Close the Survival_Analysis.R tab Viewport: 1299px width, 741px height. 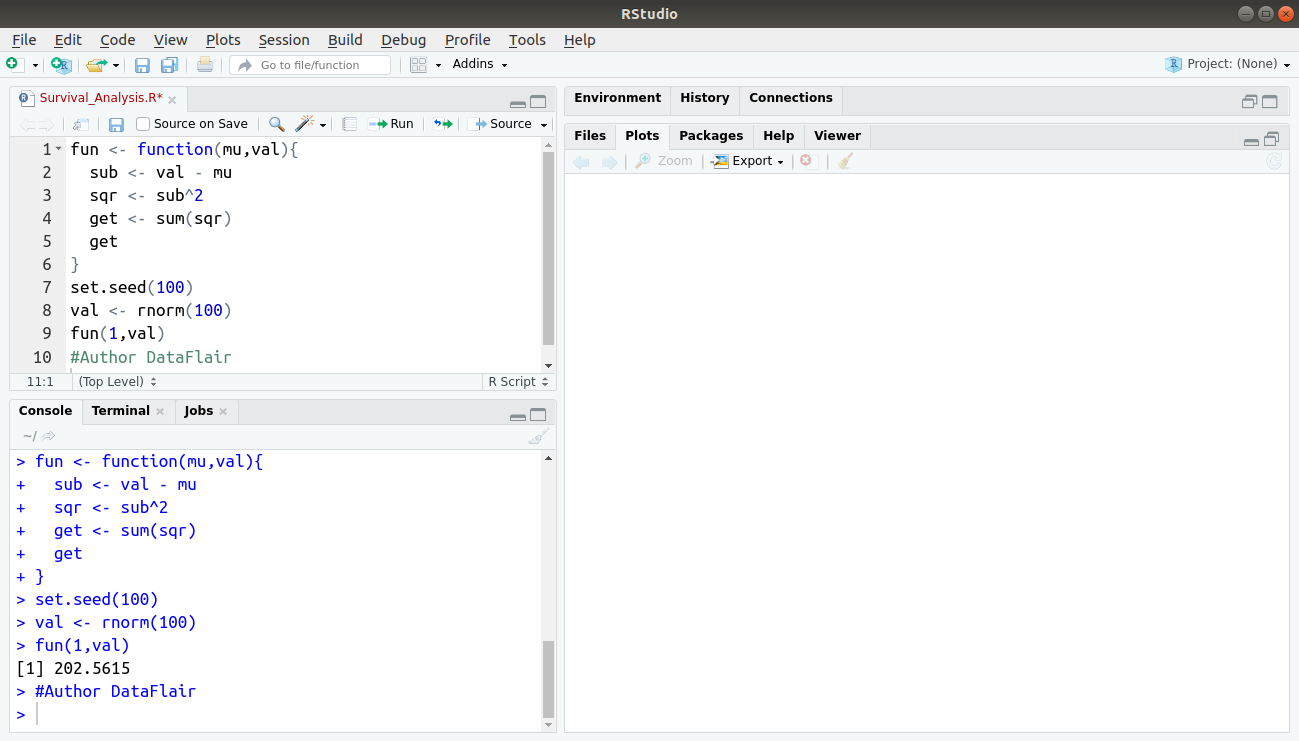click(x=172, y=99)
